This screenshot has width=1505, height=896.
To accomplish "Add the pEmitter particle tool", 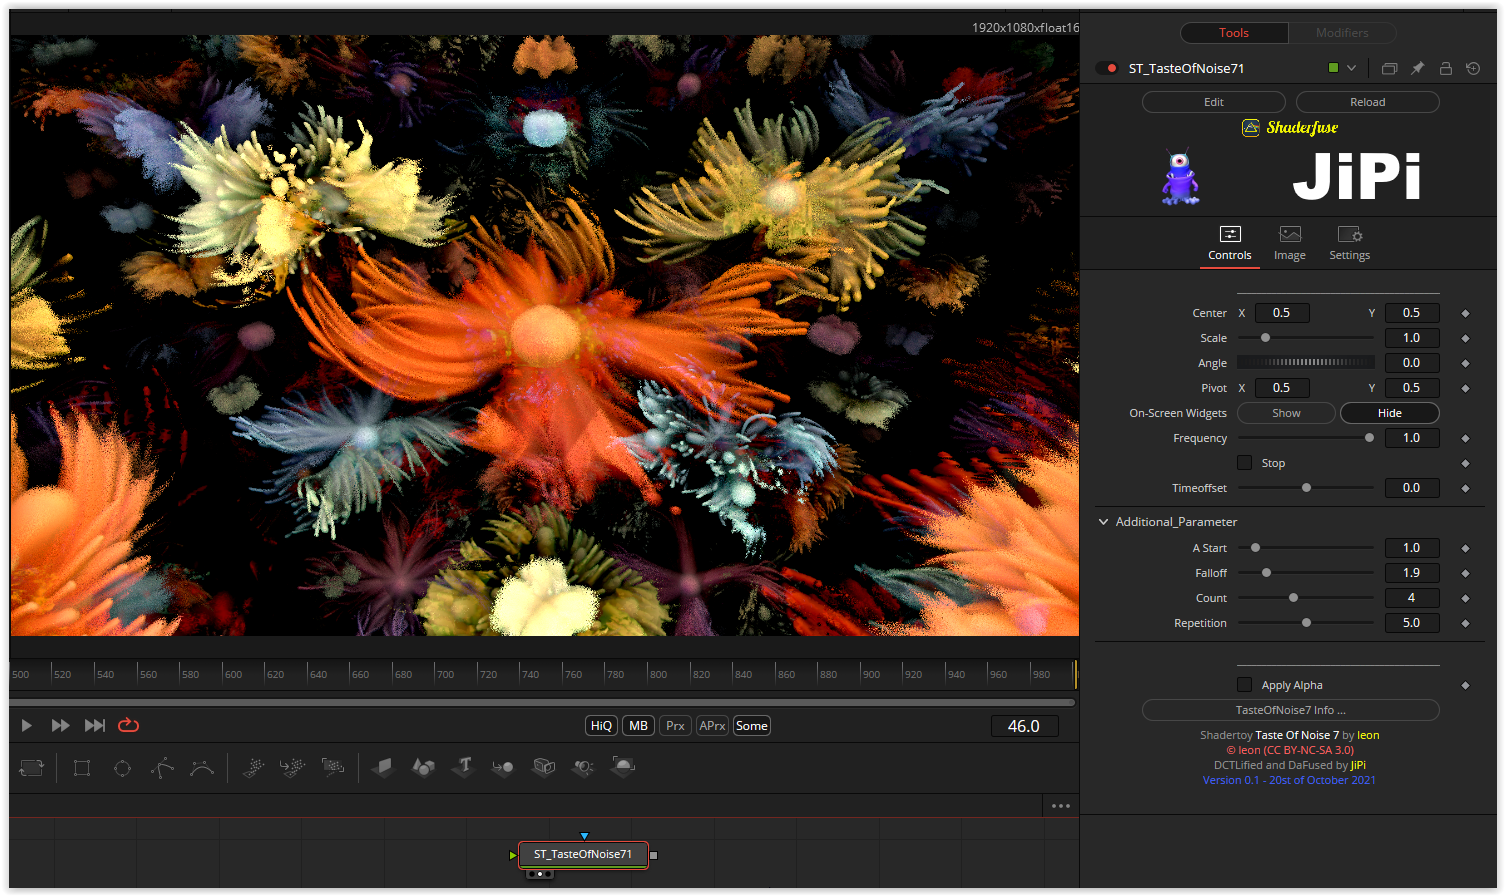I will [x=253, y=768].
